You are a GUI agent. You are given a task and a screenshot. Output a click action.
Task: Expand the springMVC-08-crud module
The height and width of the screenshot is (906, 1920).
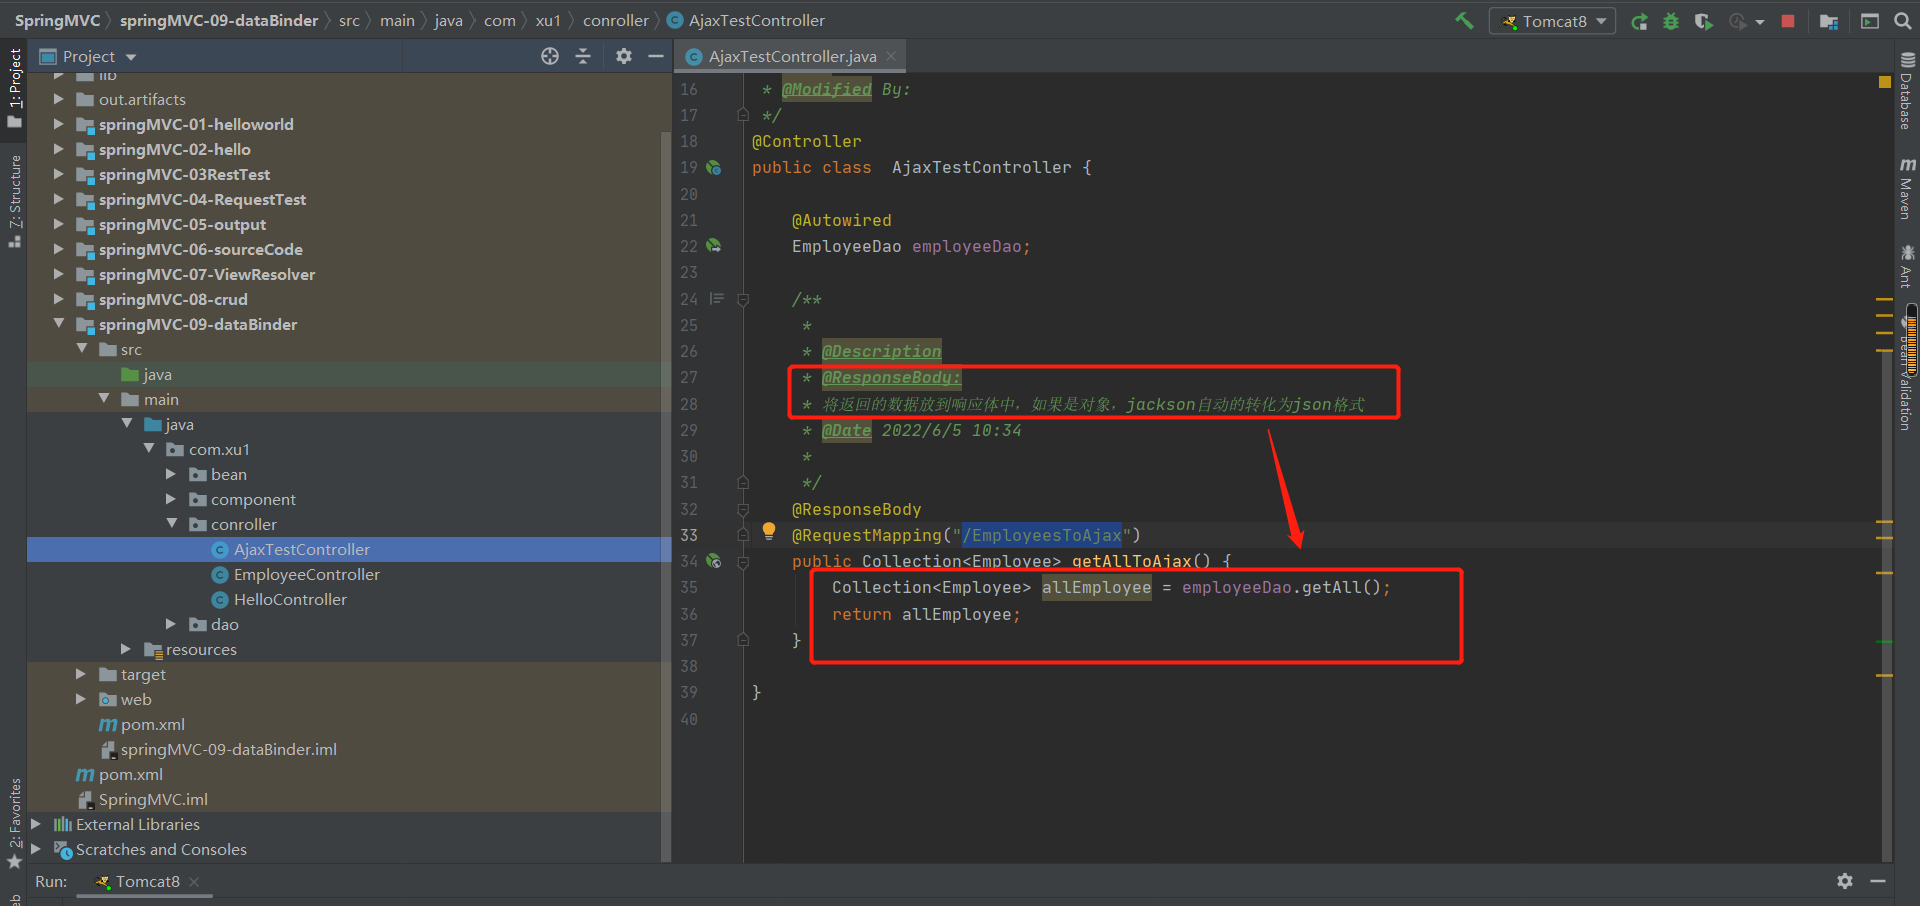coord(58,299)
